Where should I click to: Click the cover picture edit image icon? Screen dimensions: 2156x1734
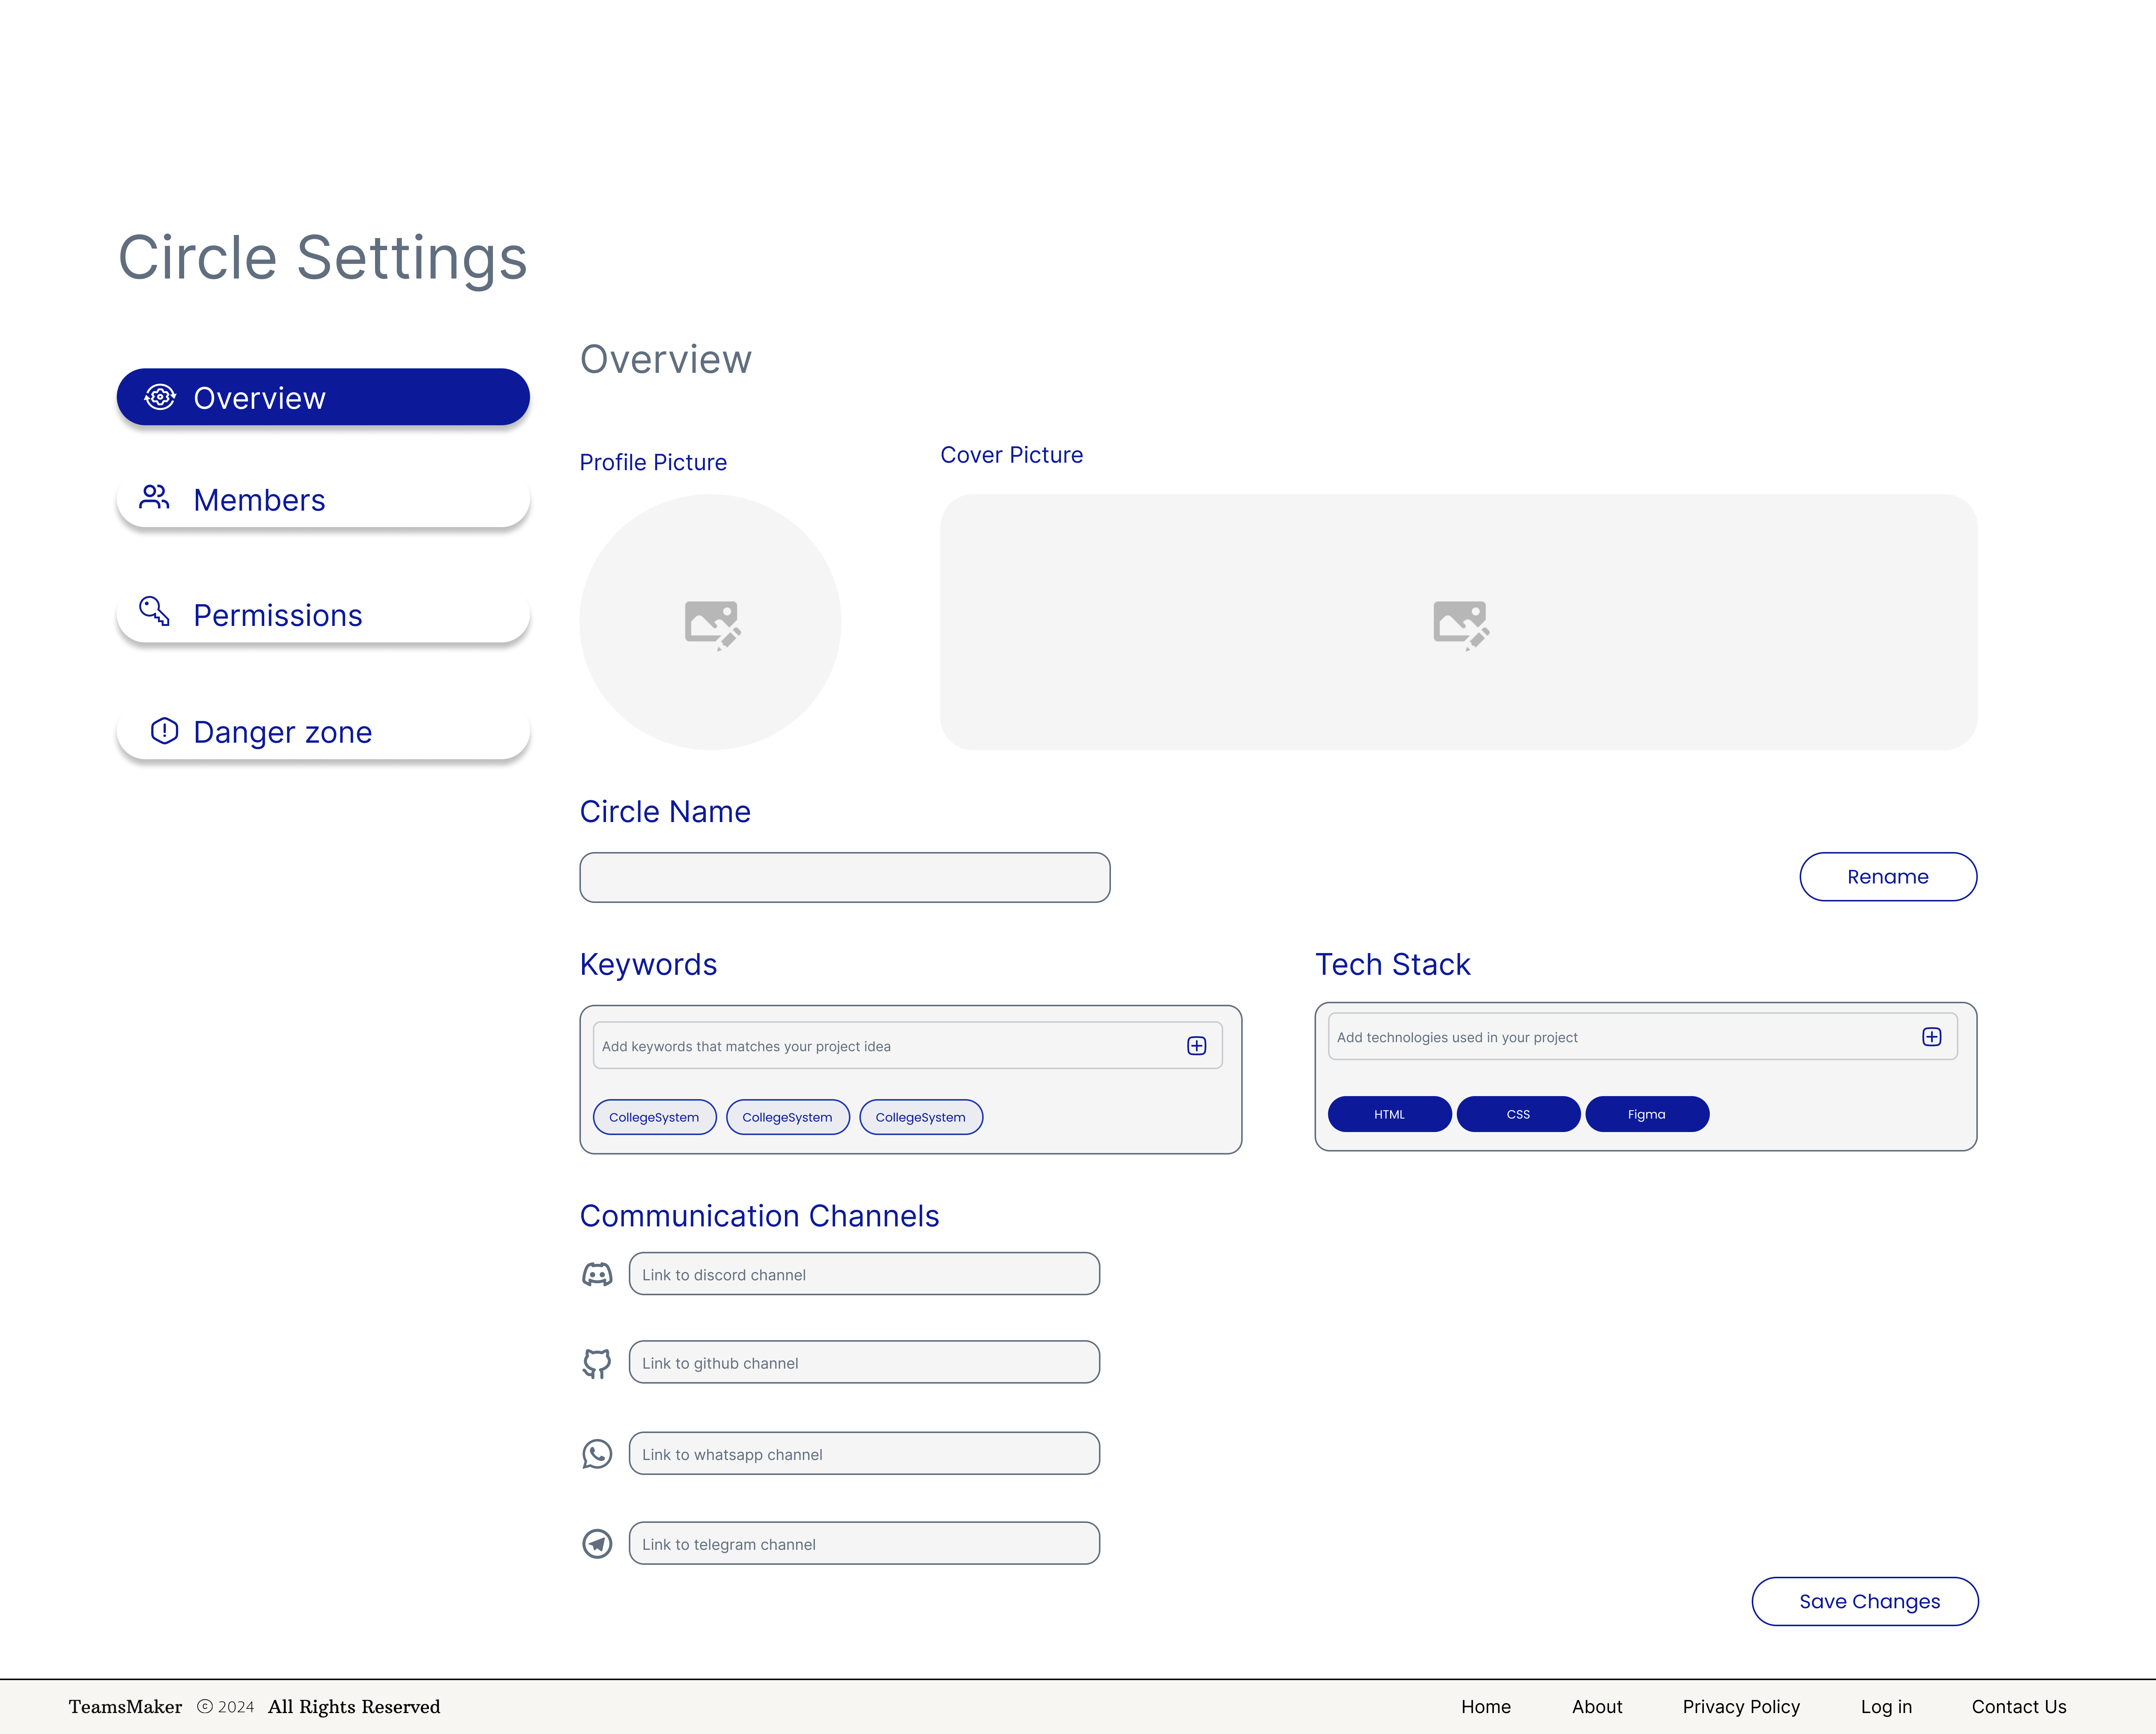1460,624
